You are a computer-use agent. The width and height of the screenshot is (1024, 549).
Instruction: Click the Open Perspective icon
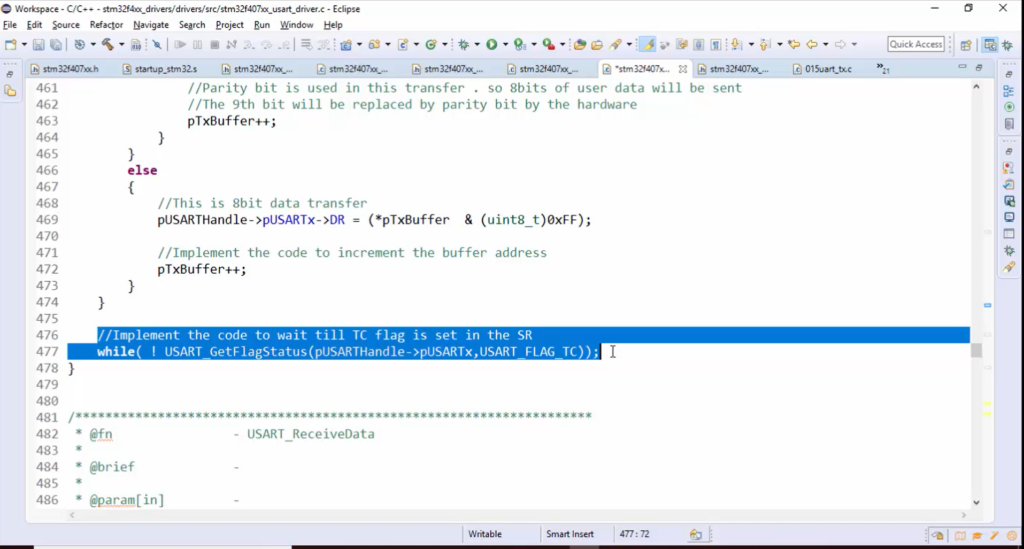pos(966,45)
